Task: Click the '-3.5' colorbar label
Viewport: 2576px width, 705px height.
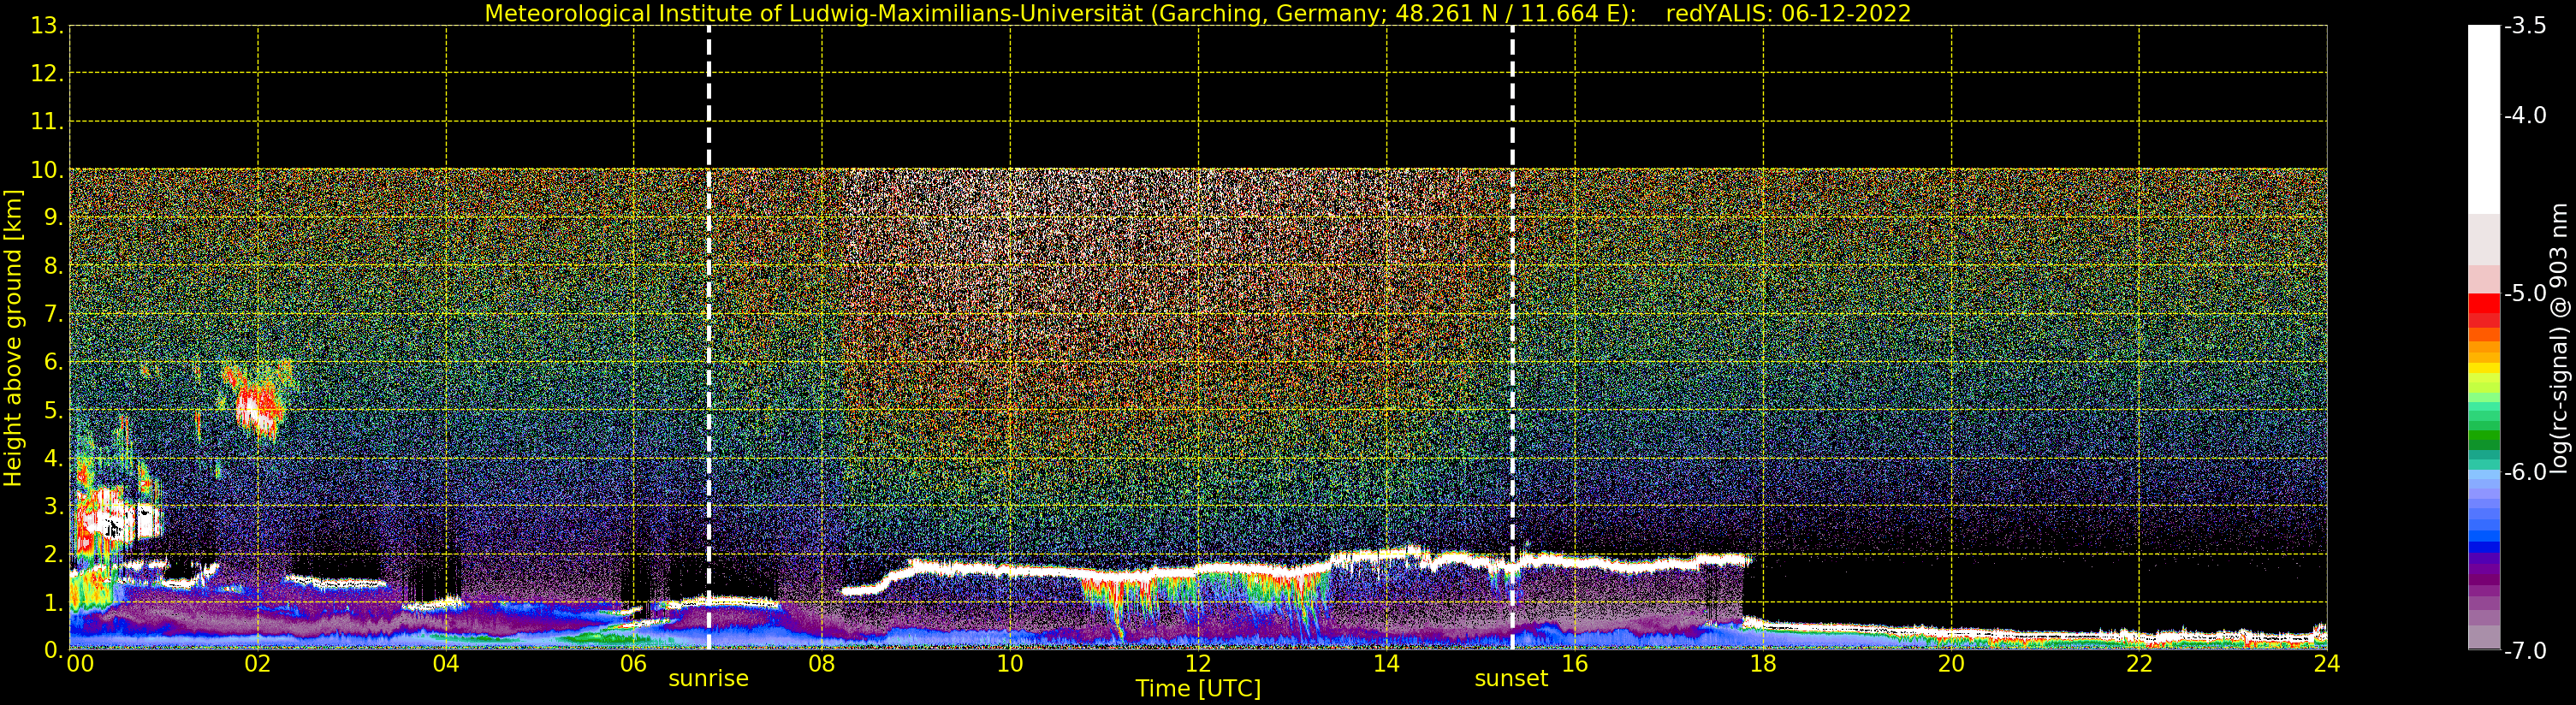Action: [2524, 26]
